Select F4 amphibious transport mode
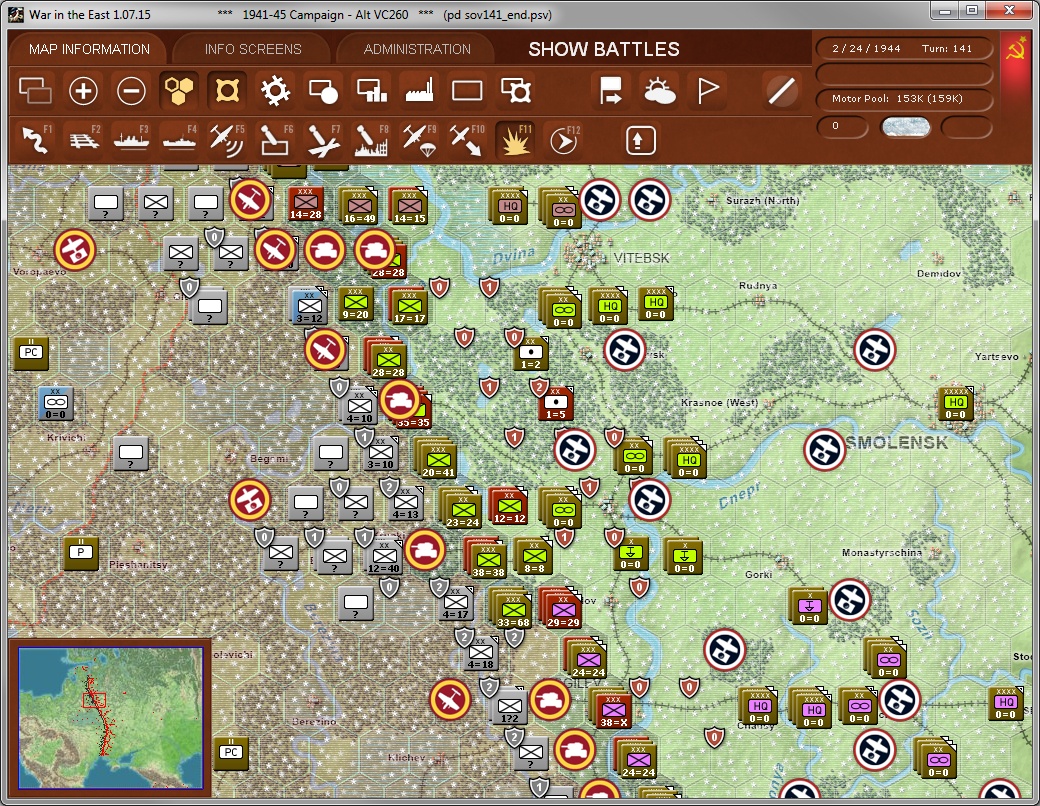 point(179,139)
